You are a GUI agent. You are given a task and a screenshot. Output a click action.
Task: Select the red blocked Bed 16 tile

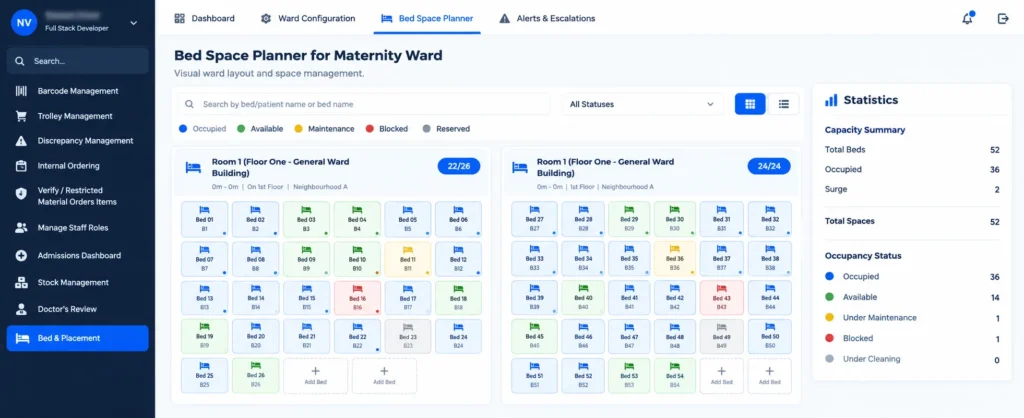coord(358,298)
